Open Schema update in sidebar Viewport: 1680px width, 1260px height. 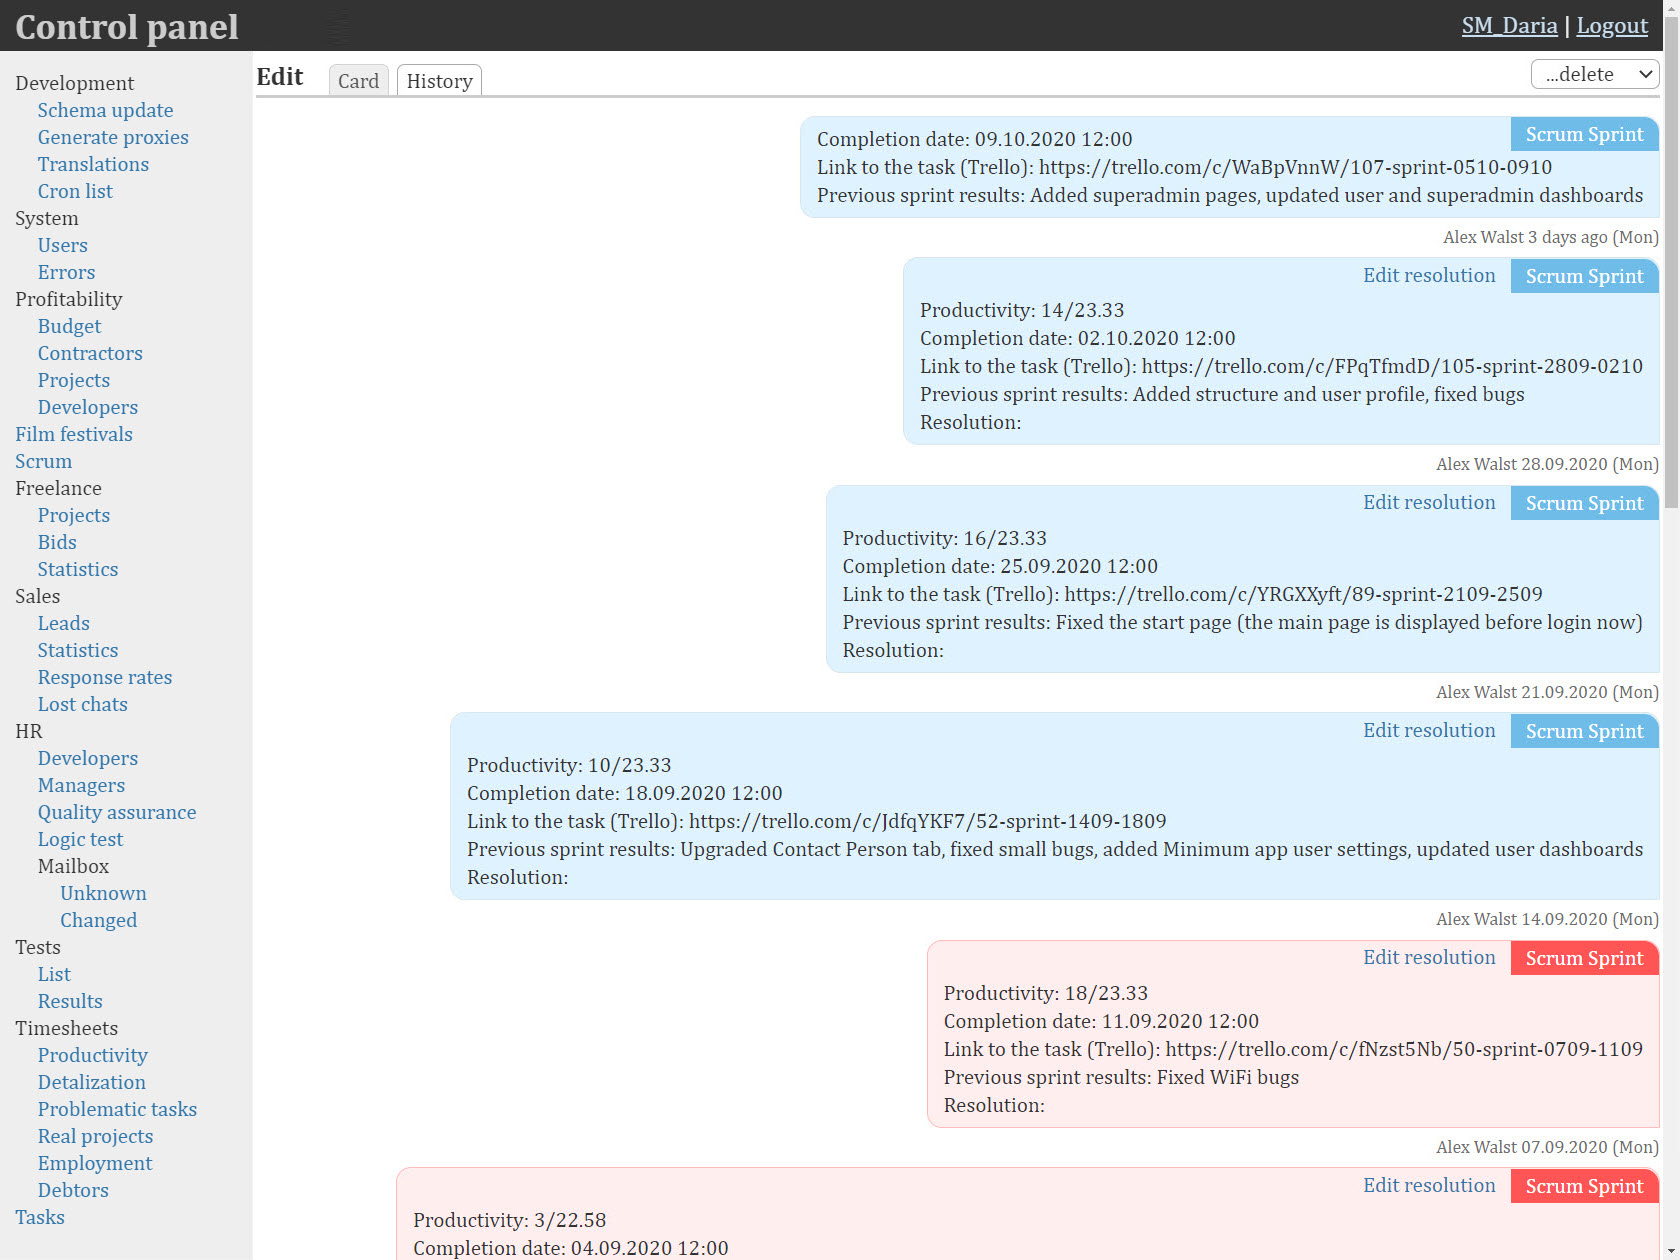(105, 110)
